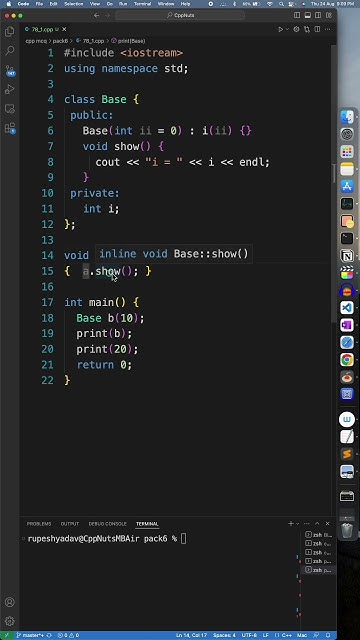Click 'cpp mcq' in the breadcrumb
The height and width of the screenshot is (640, 360).
36,41
